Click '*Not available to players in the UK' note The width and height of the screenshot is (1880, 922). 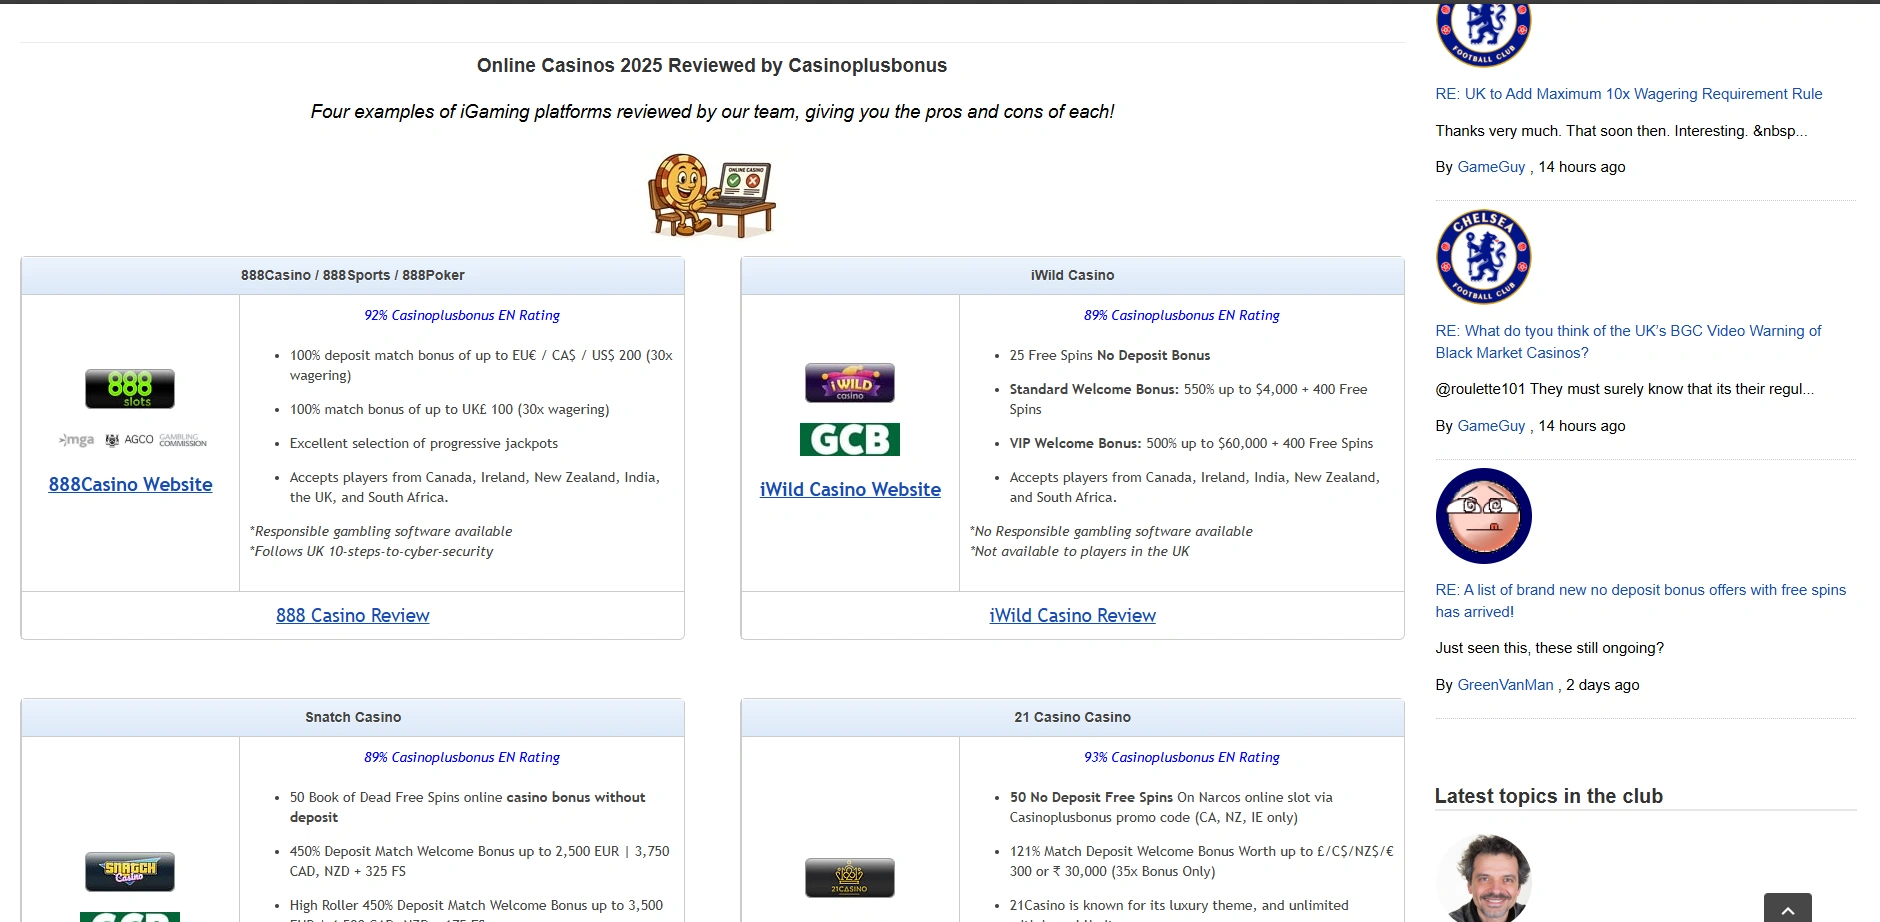[1080, 551]
